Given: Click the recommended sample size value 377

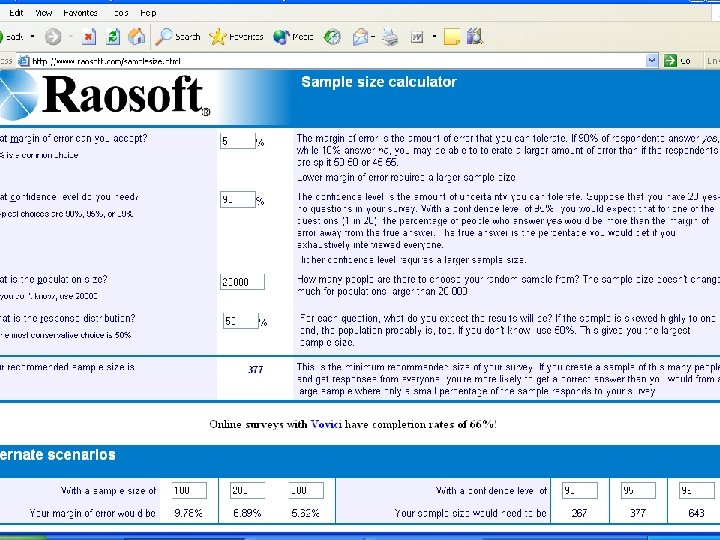Looking at the screenshot, I should click(x=255, y=369).
